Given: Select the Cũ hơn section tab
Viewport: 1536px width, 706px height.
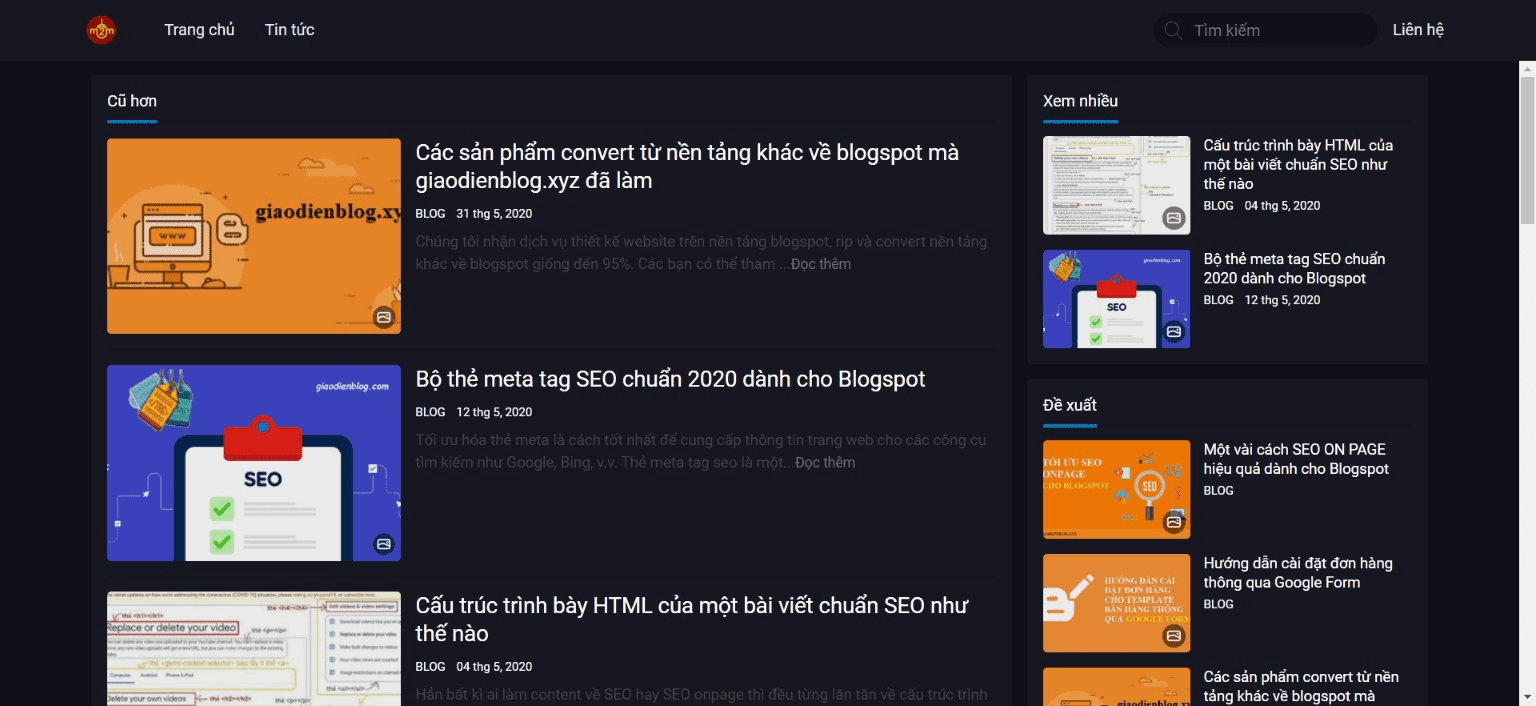Looking at the screenshot, I should (132, 101).
